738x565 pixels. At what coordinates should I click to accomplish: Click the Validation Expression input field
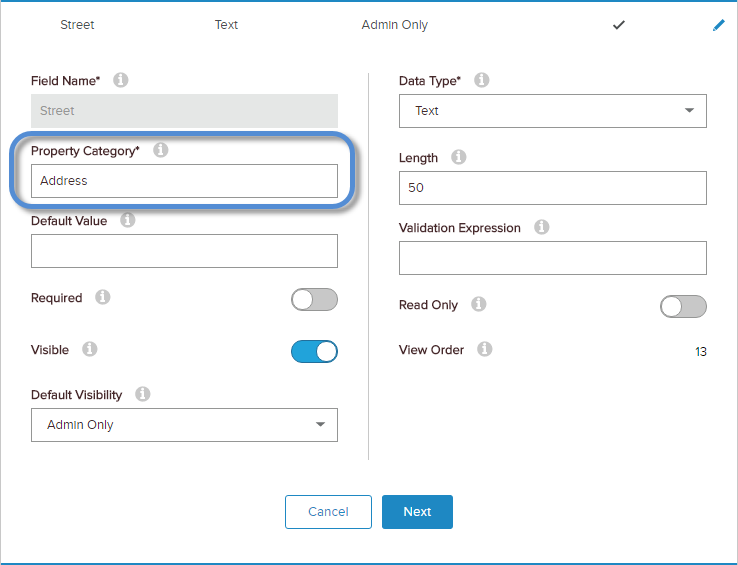pyautogui.click(x=553, y=258)
